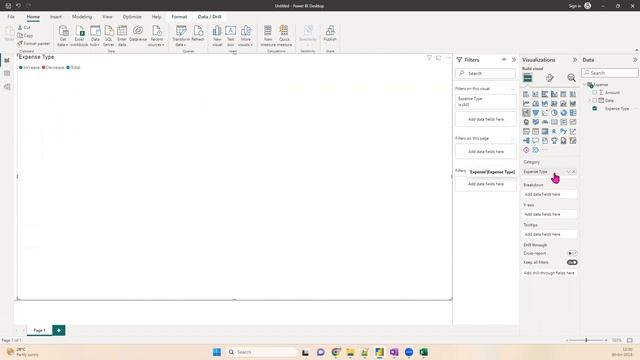The height and width of the screenshot is (360, 640).
Task: Open Dataverse from the ribbon
Action: 138,34
